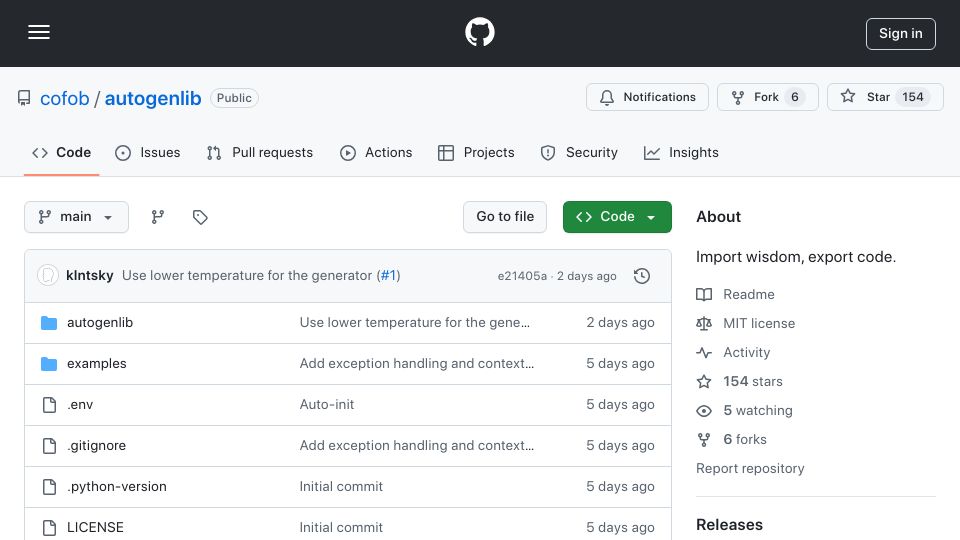The width and height of the screenshot is (960, 540).
Task: Click the LICENSE file icon
Action: (x=49, y=528)
